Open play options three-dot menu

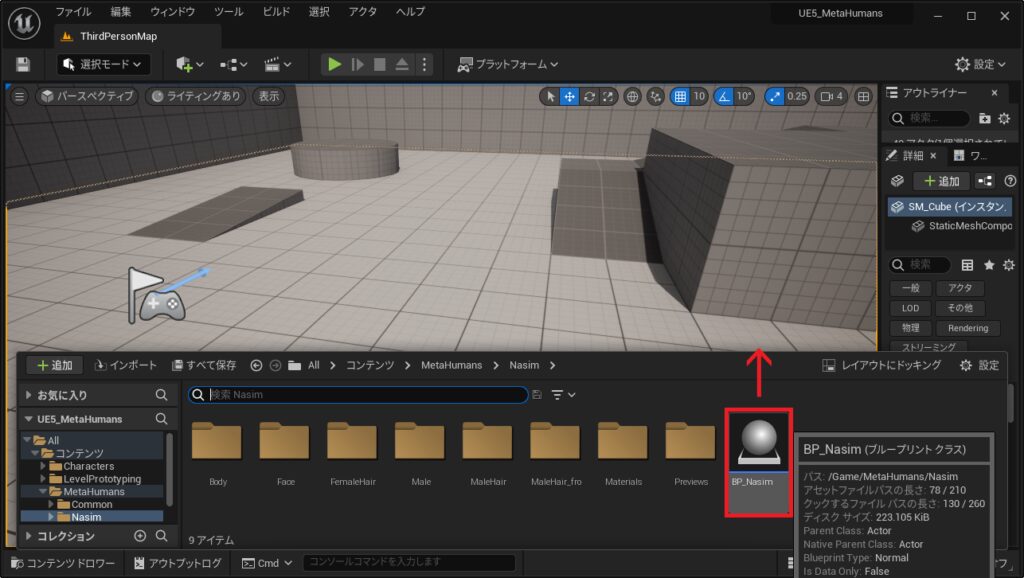tap(424, 64)
